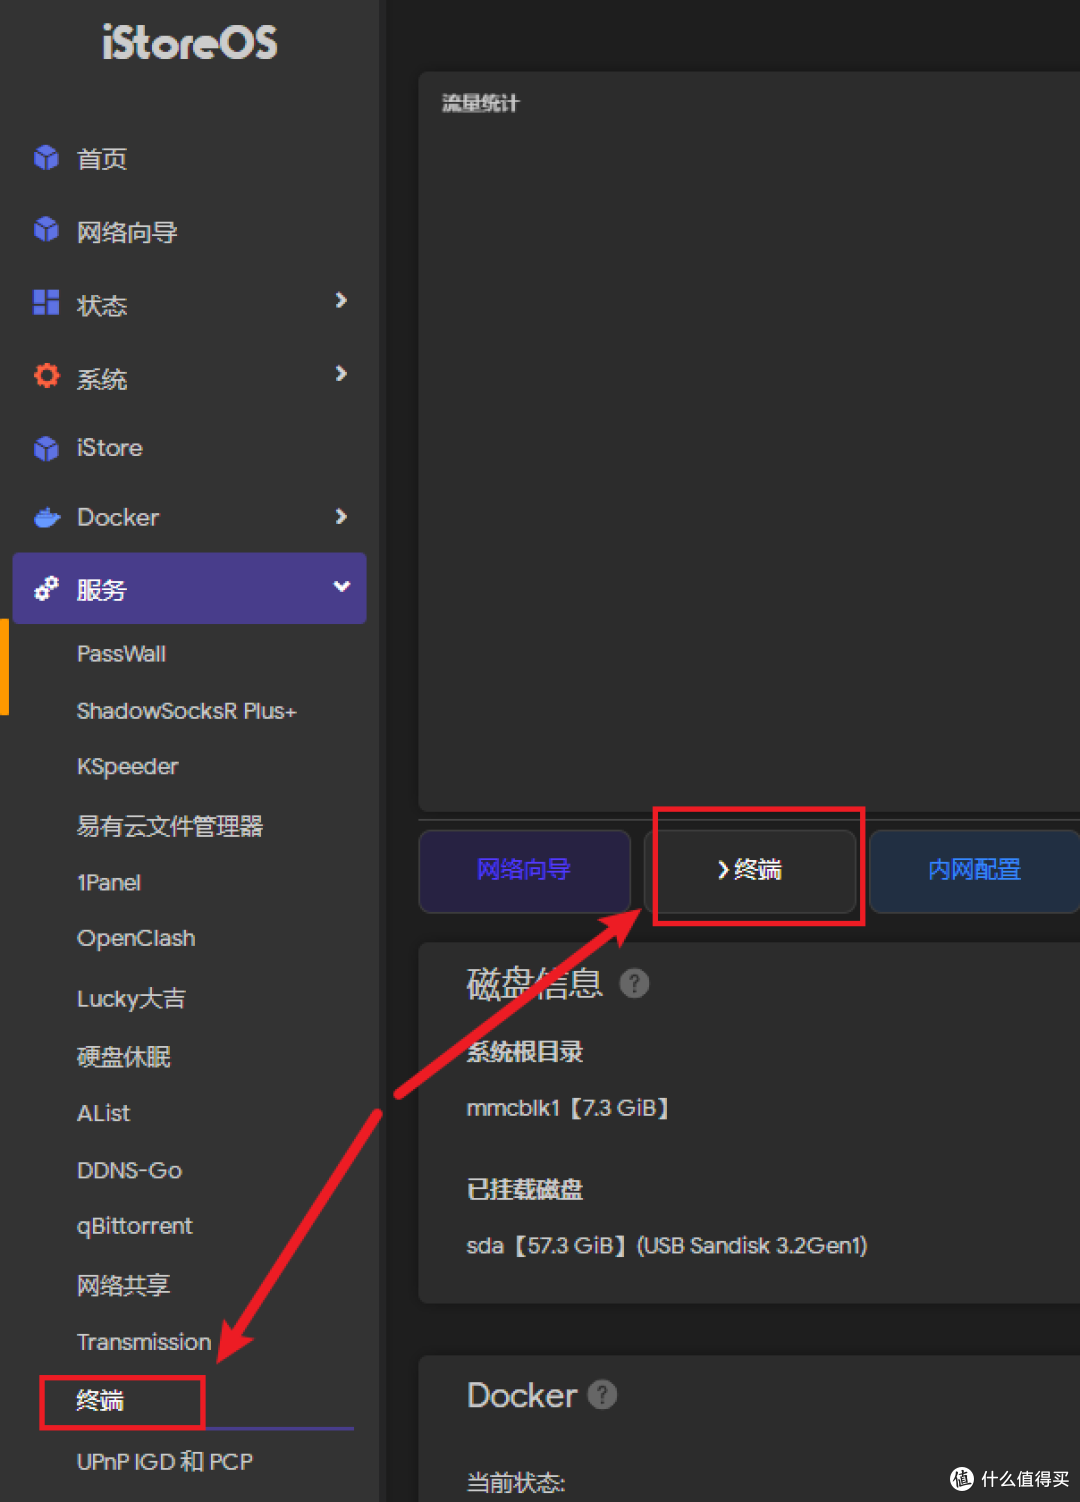Click the 网络向导 button below traffic panel
Image resolution: width=1080 pixels, height=1502 pixels.
point(524,870)
